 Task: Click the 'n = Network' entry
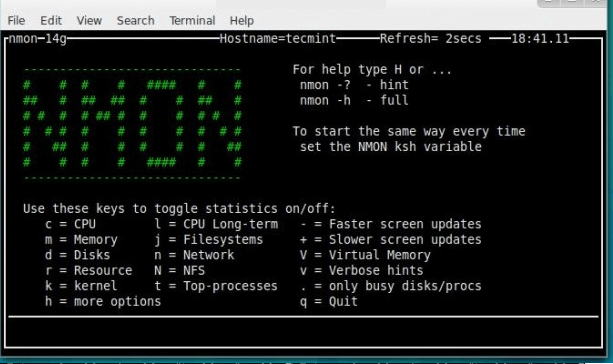(194, 255)
